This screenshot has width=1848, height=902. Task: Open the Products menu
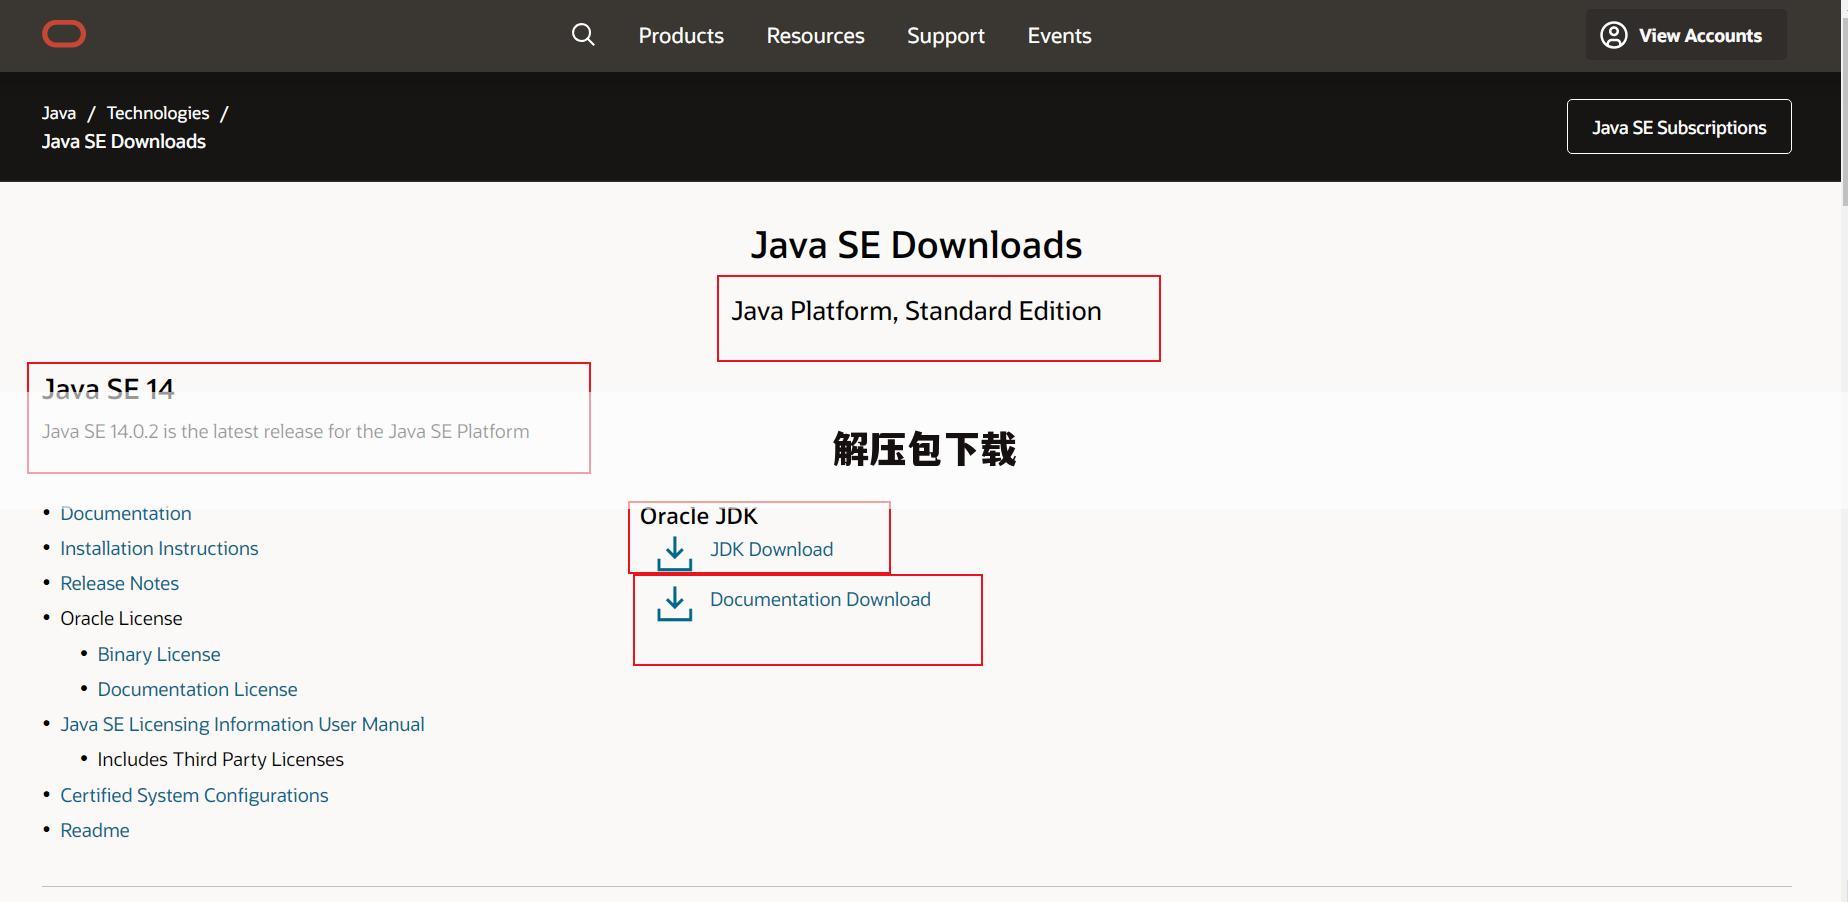[681, 36]
